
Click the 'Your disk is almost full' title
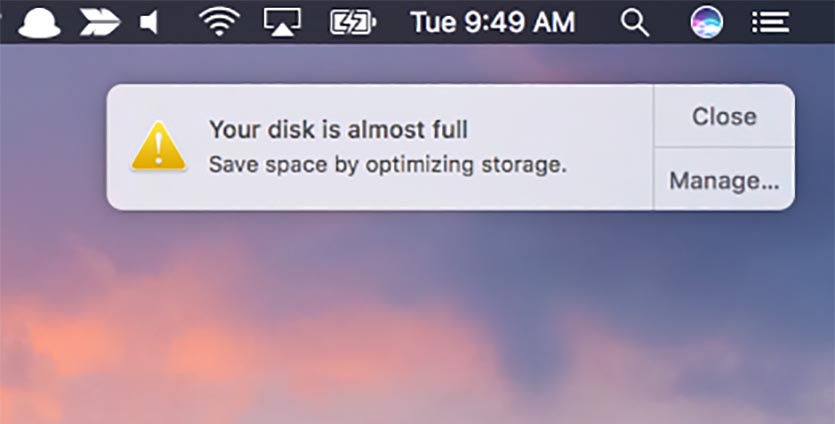pyautogui.click(x=338, y=129)
